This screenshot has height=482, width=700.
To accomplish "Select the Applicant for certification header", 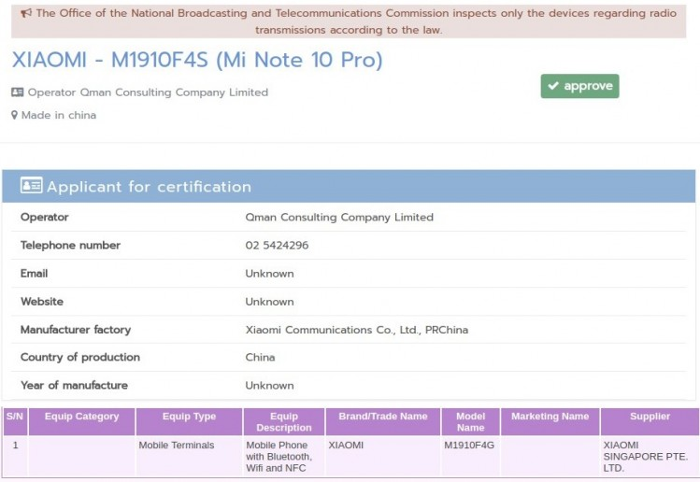I will pyautogui.click(x=349, y=186).
